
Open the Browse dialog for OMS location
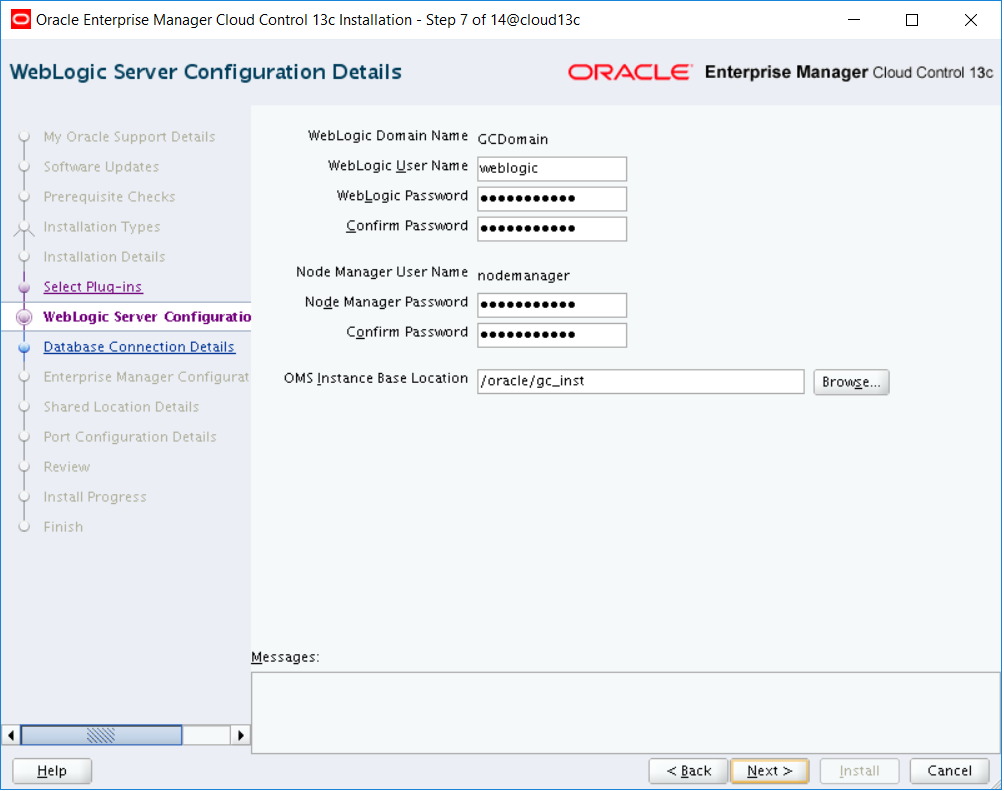coord(851,382)
